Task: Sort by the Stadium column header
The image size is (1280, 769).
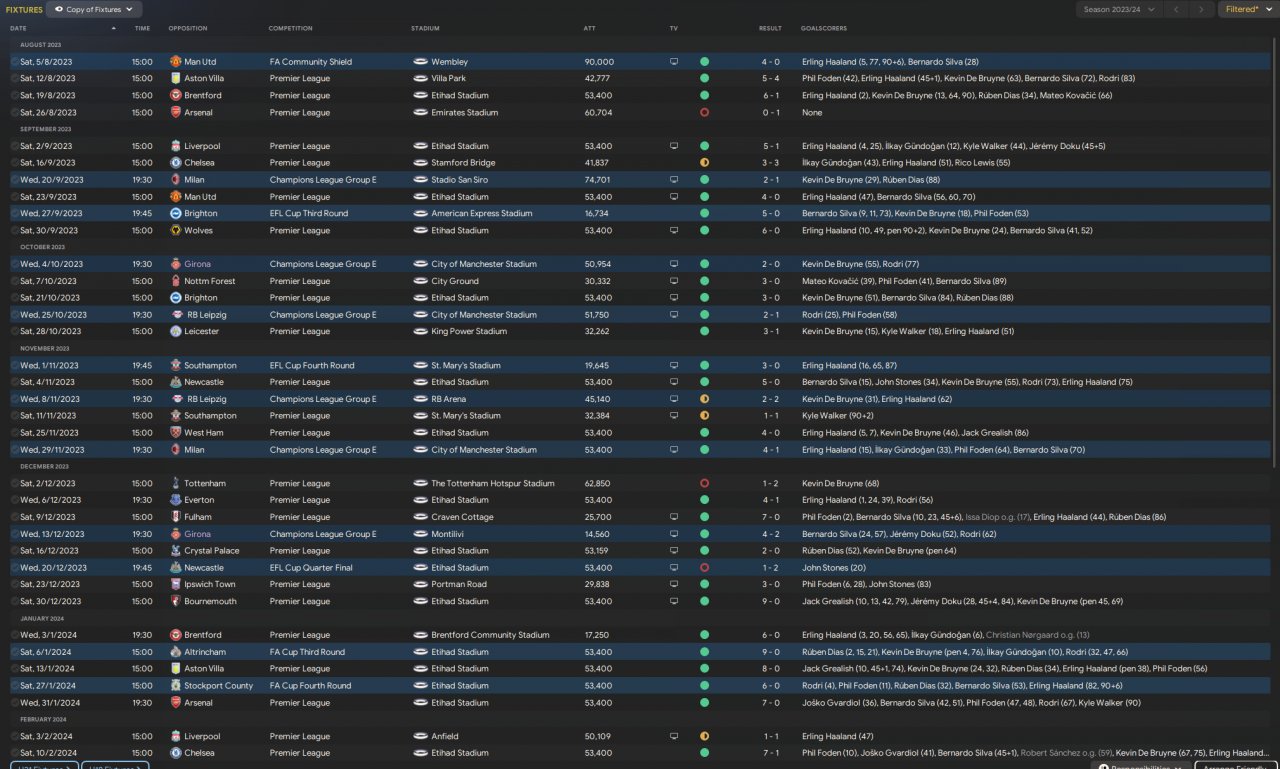Action: point(425,28)
